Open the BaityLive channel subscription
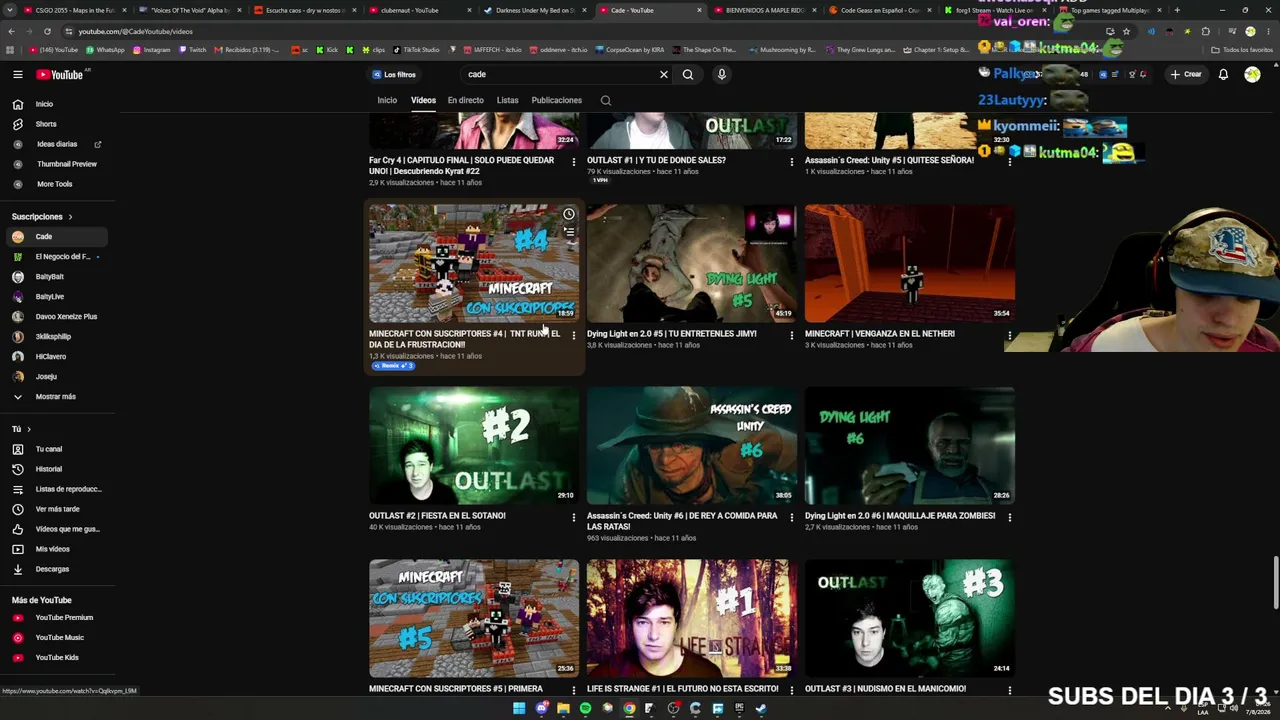Viewport: 1280px width, 720px height. click(x=55, y=296)
